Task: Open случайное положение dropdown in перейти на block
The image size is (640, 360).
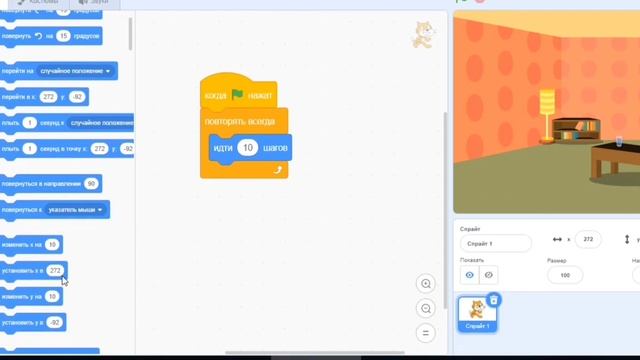Action: click(x=75, y=71)
